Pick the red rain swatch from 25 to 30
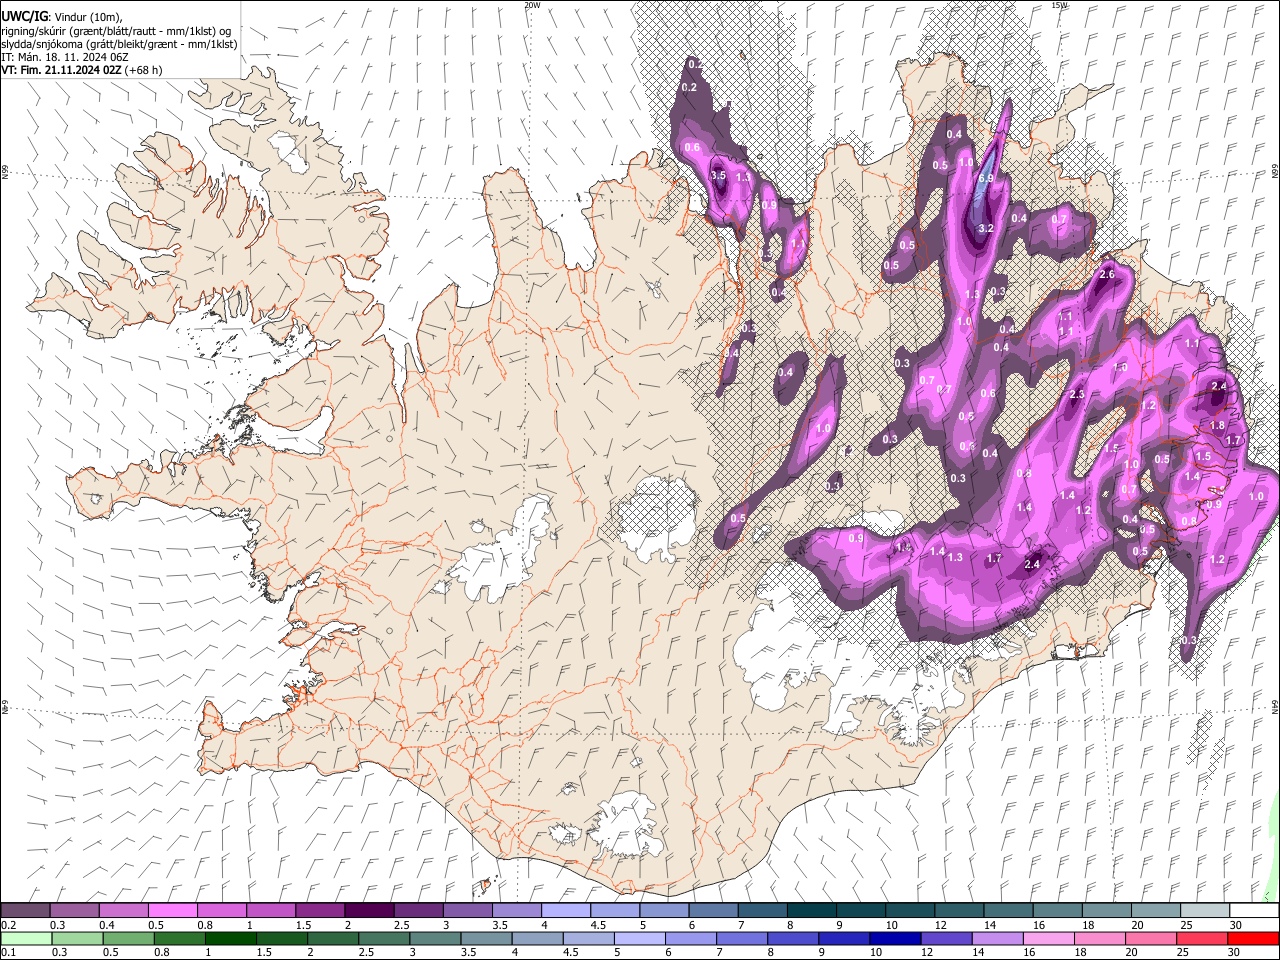 (1202, 938)
